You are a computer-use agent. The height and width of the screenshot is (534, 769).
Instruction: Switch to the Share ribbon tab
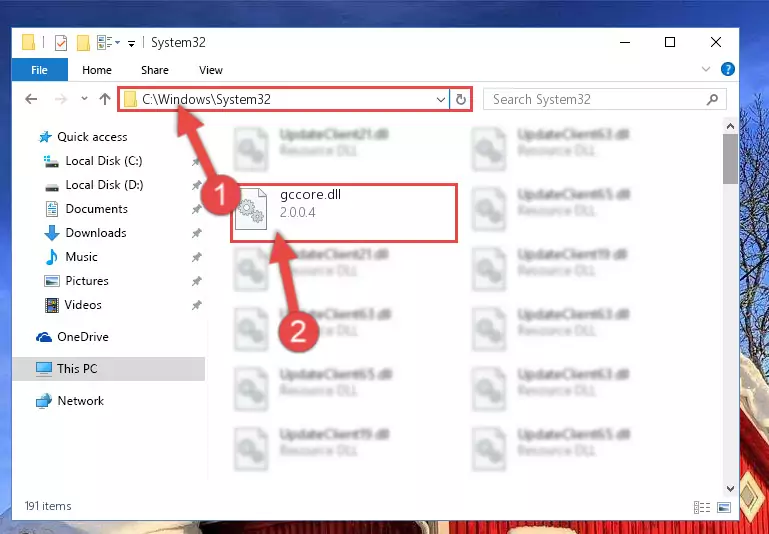click(154, 70)
